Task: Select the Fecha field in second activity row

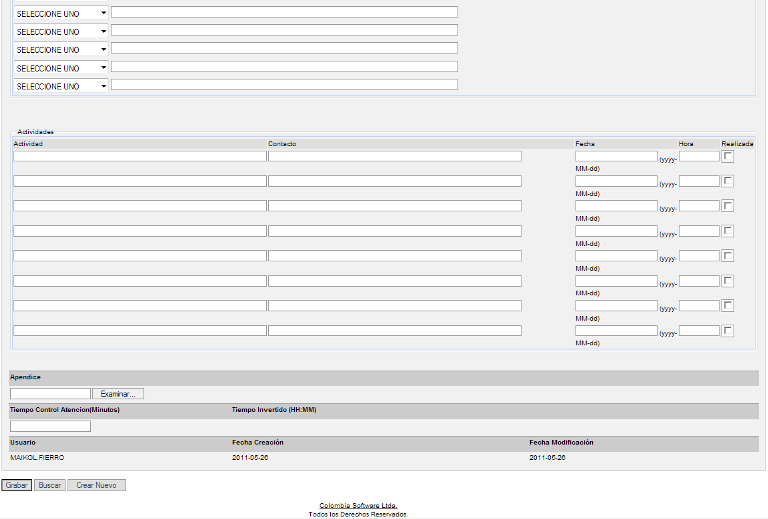Action: pyautogui.click(x=616, y=181)
